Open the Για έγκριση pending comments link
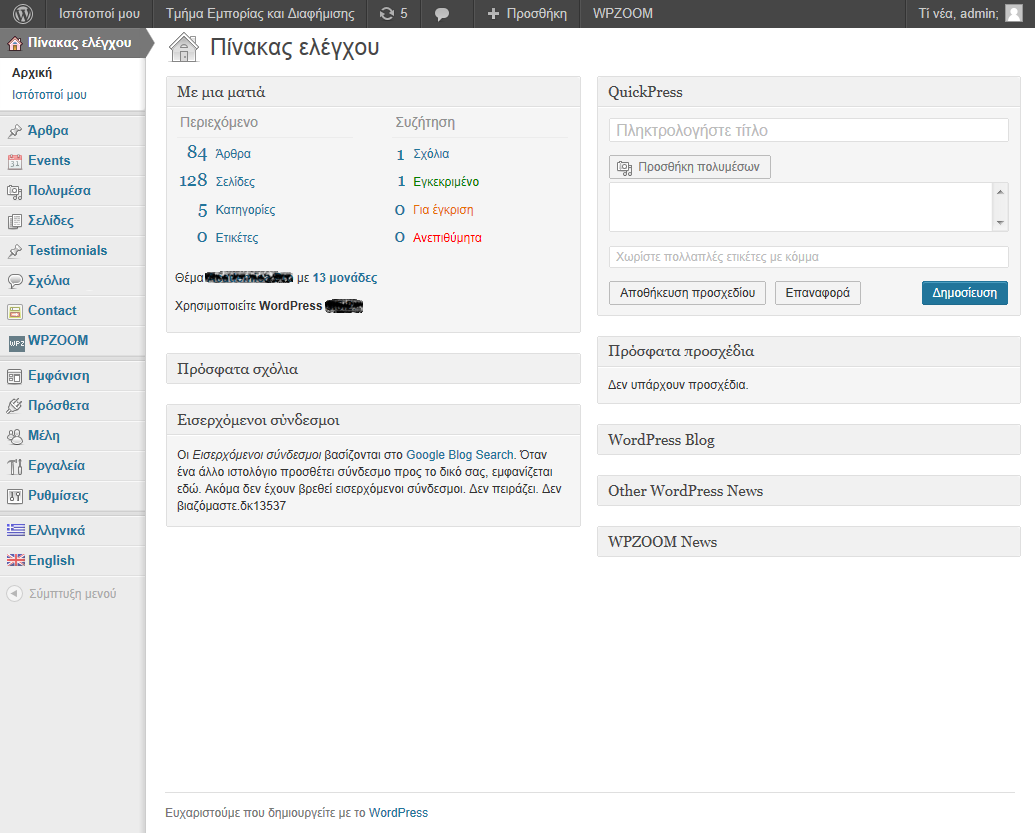The image size is (1035, 833). tap(443, 210)
